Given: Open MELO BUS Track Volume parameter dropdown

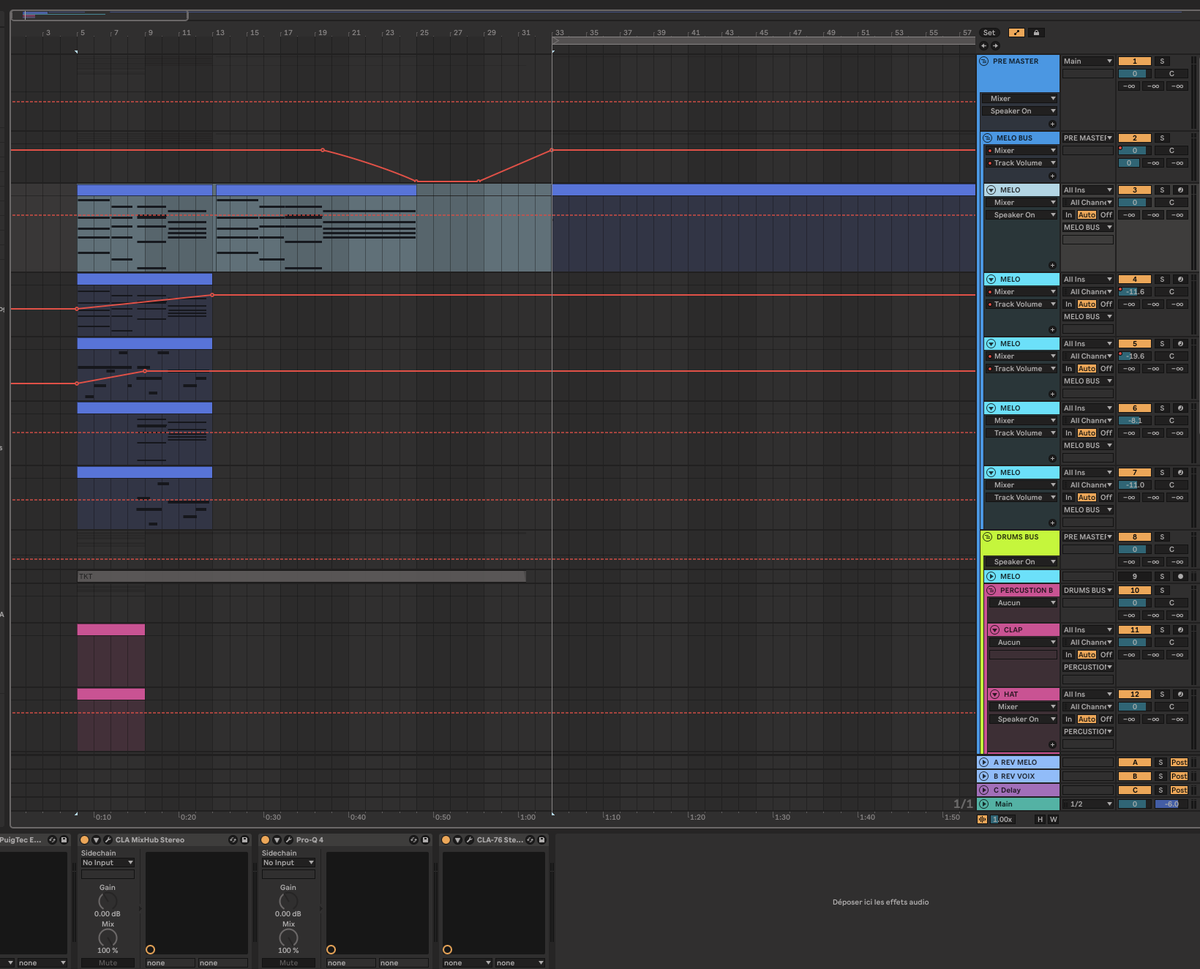Looking at the screenshot, I should [1021, 163].
